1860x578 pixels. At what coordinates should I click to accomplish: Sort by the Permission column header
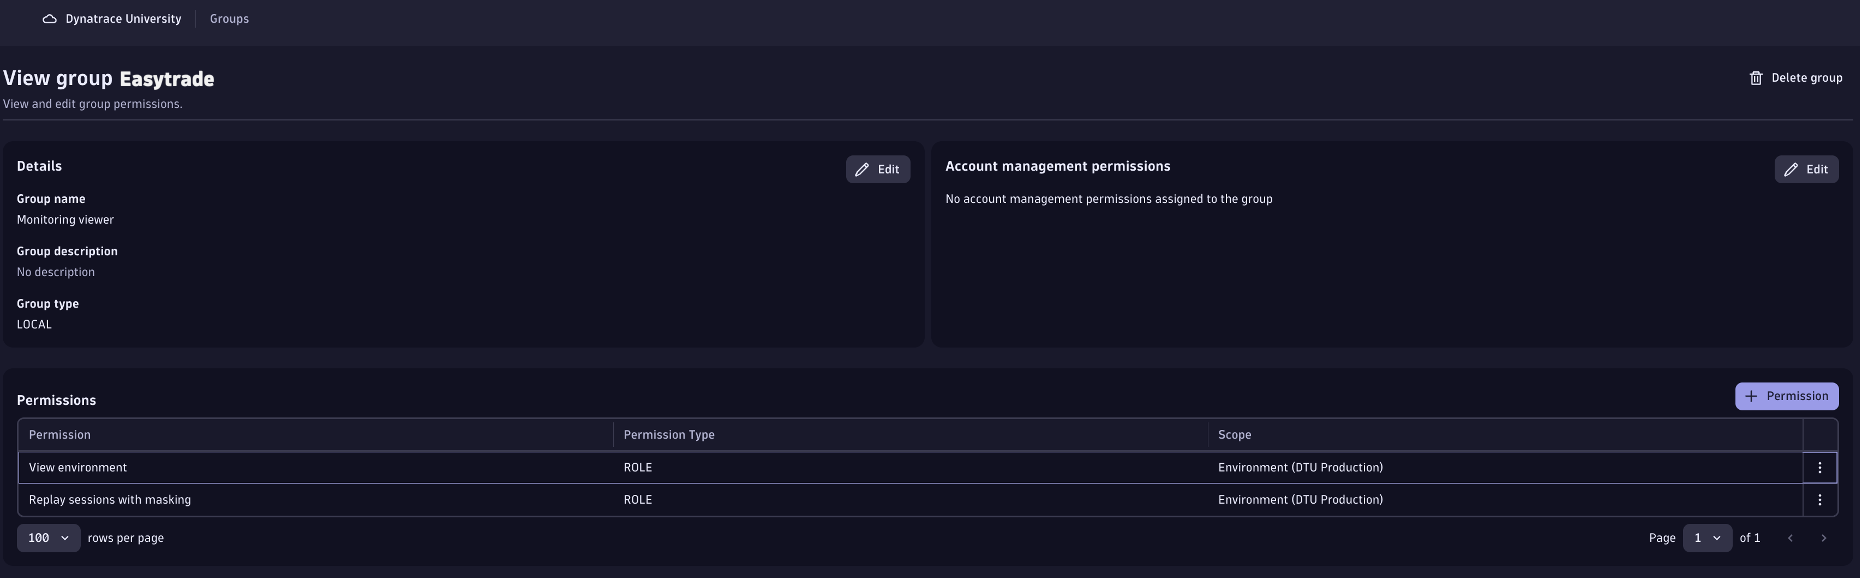[60, 435]
